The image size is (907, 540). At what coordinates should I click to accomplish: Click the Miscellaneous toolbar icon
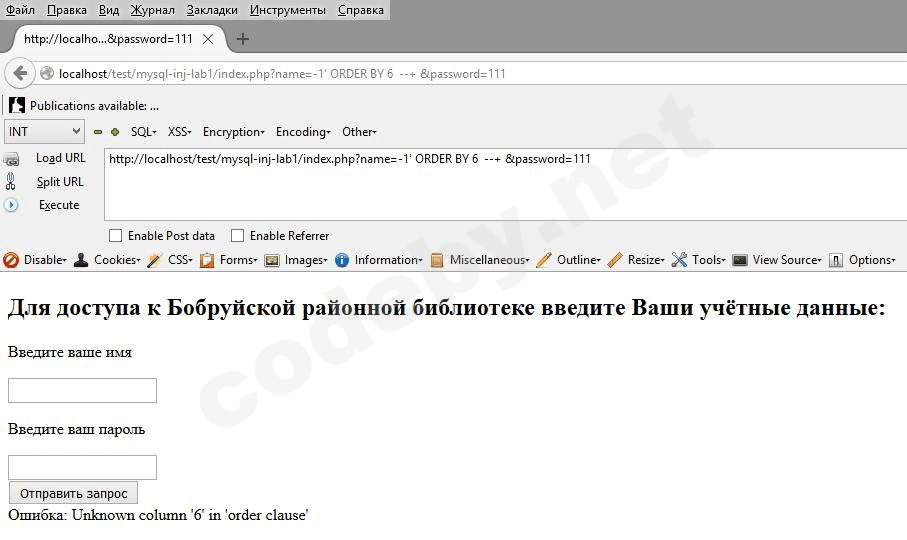click(437, 260)
